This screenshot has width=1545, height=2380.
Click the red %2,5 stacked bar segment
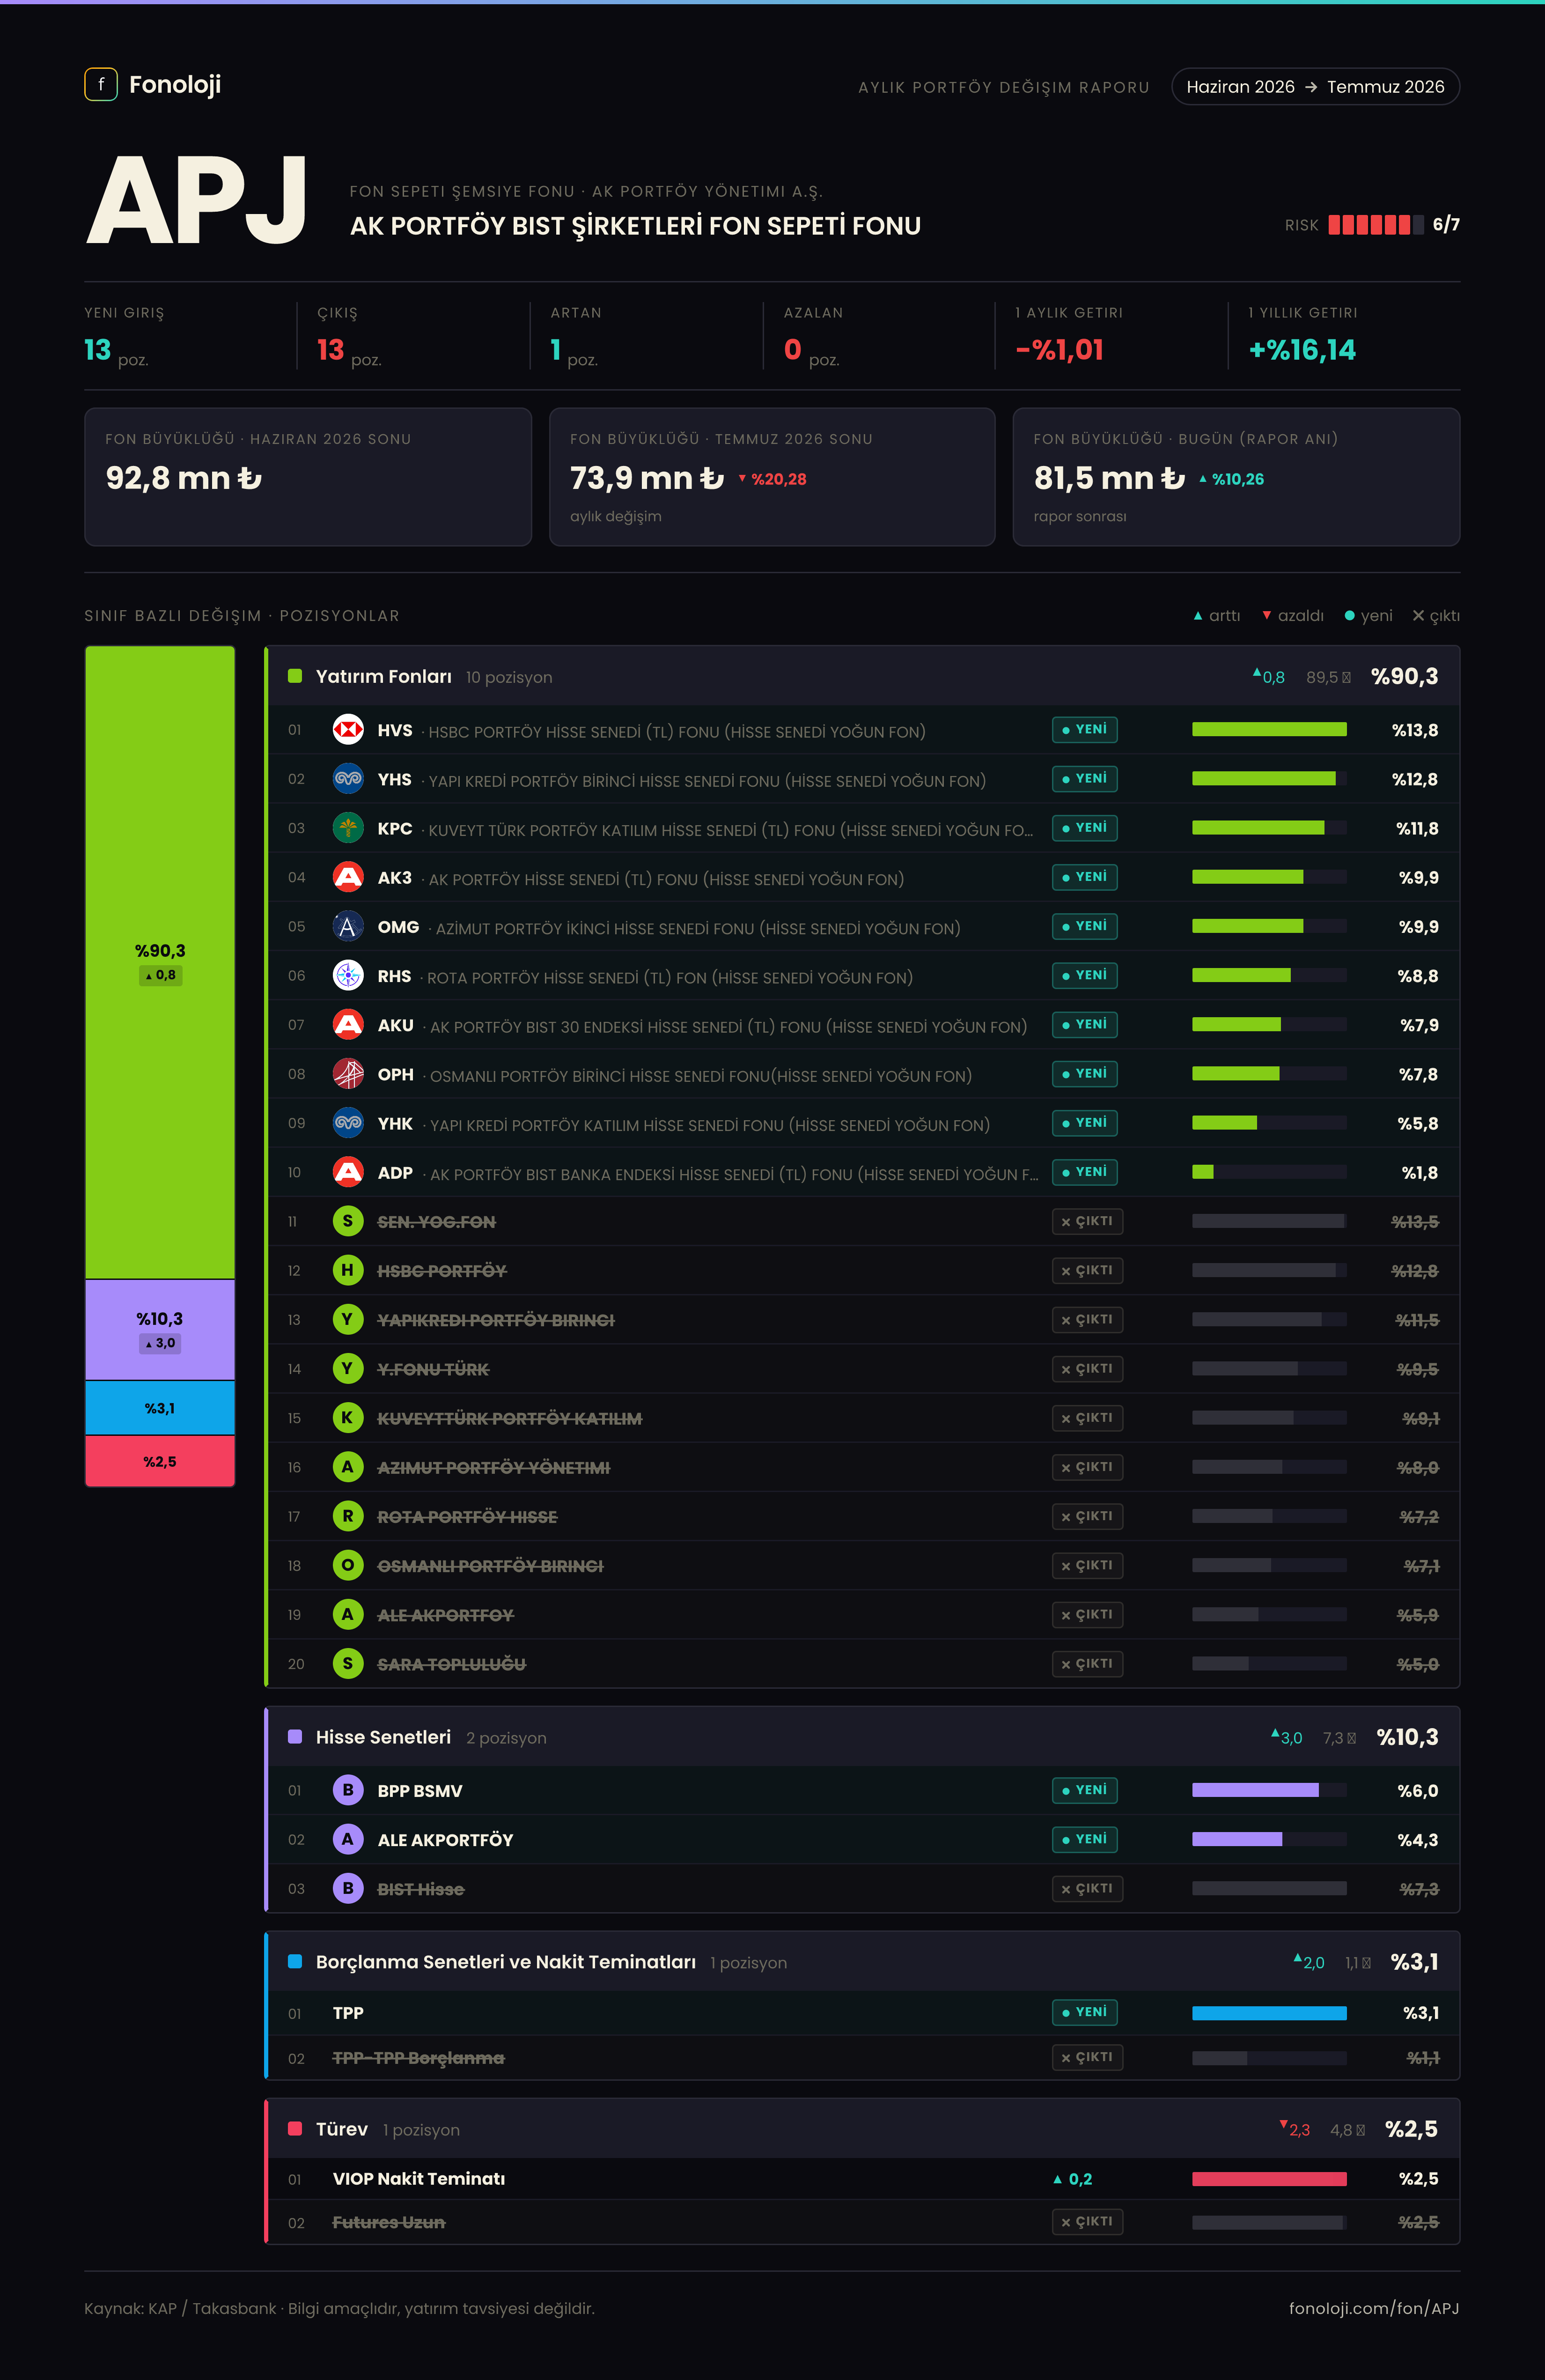click(160, 1461)
